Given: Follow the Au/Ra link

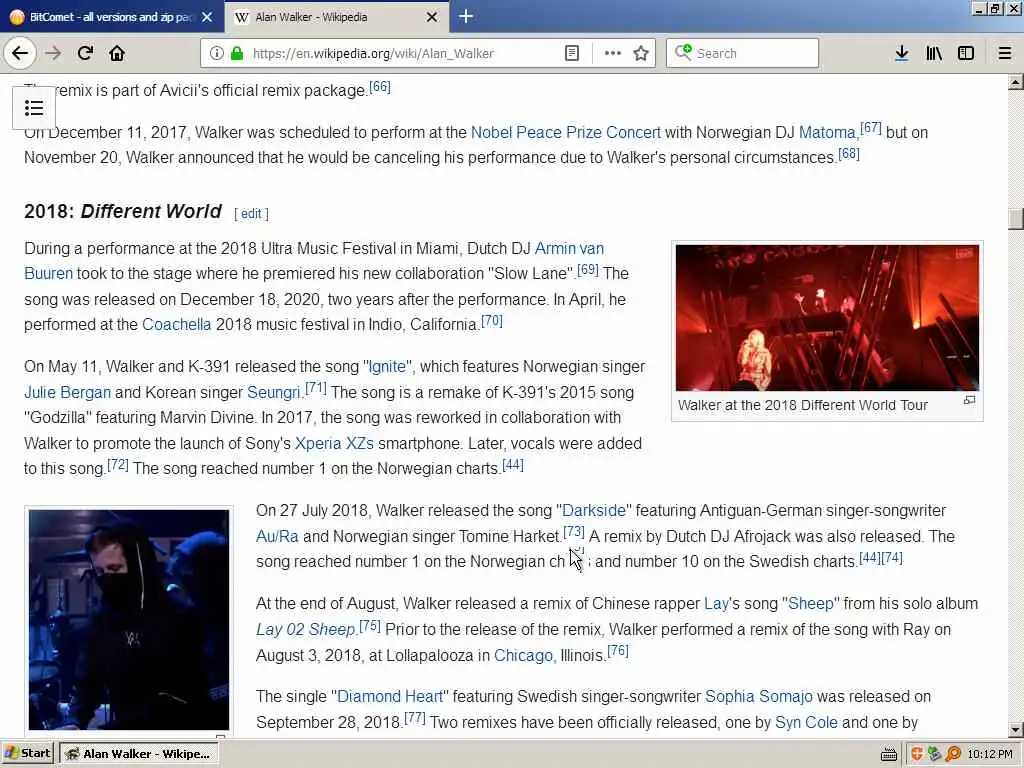Looking at the screenshot, I should click(277, 537).
